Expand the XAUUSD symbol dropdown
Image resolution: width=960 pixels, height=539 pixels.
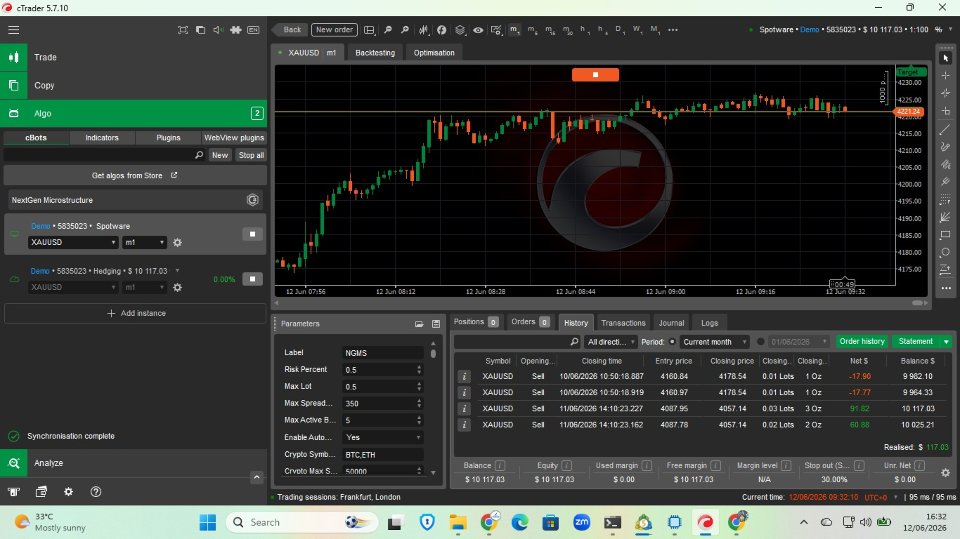(72, 243)
